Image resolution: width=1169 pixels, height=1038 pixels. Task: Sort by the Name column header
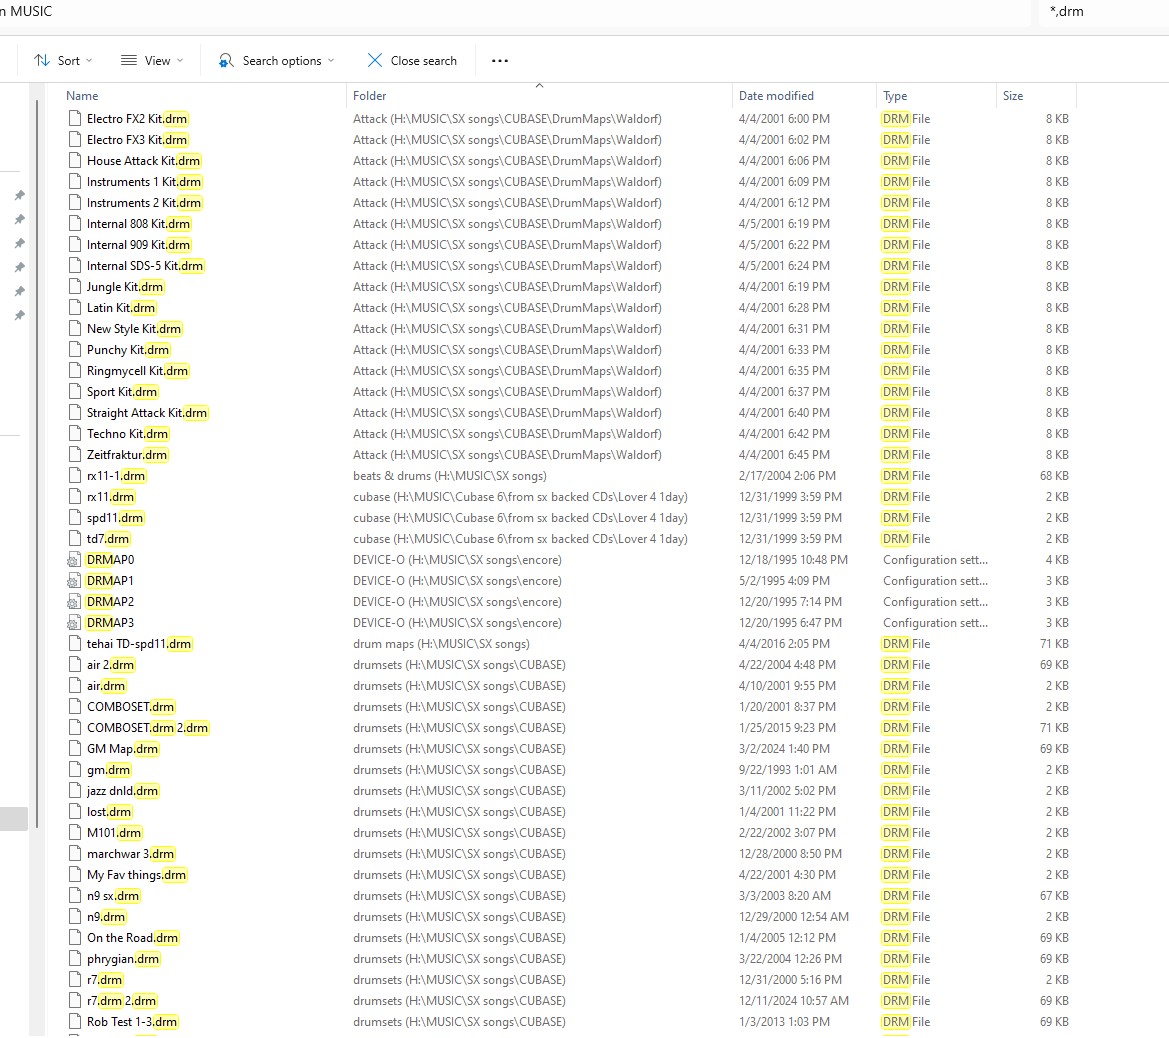click(82, 95)
